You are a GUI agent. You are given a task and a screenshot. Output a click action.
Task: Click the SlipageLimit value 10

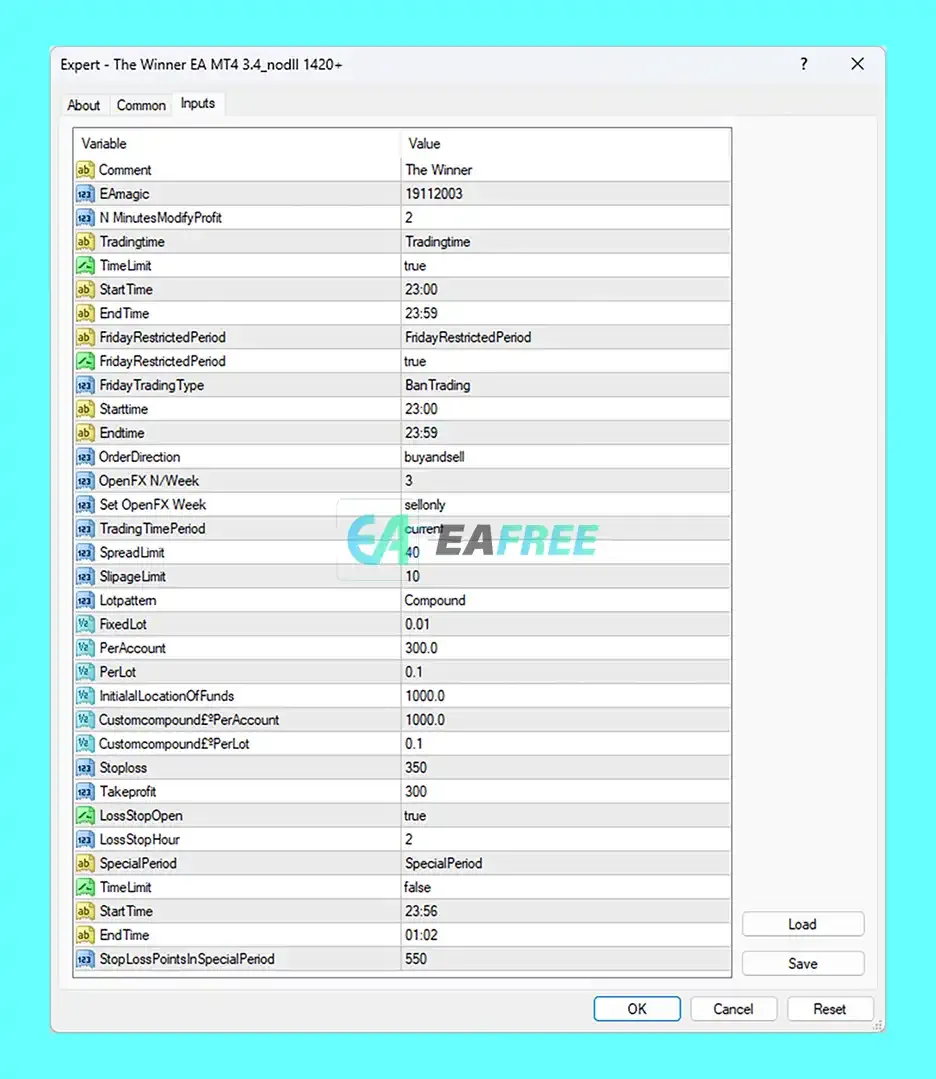pyautogui.click(x=412, y=577)
